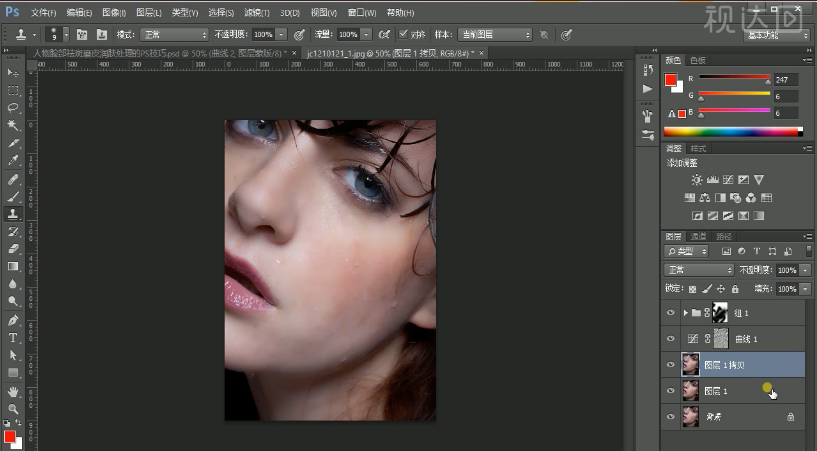Expand the 组 1 group
Image resolution: width=817 pixels, height=451 pixels.
click(x=686, y=313)
